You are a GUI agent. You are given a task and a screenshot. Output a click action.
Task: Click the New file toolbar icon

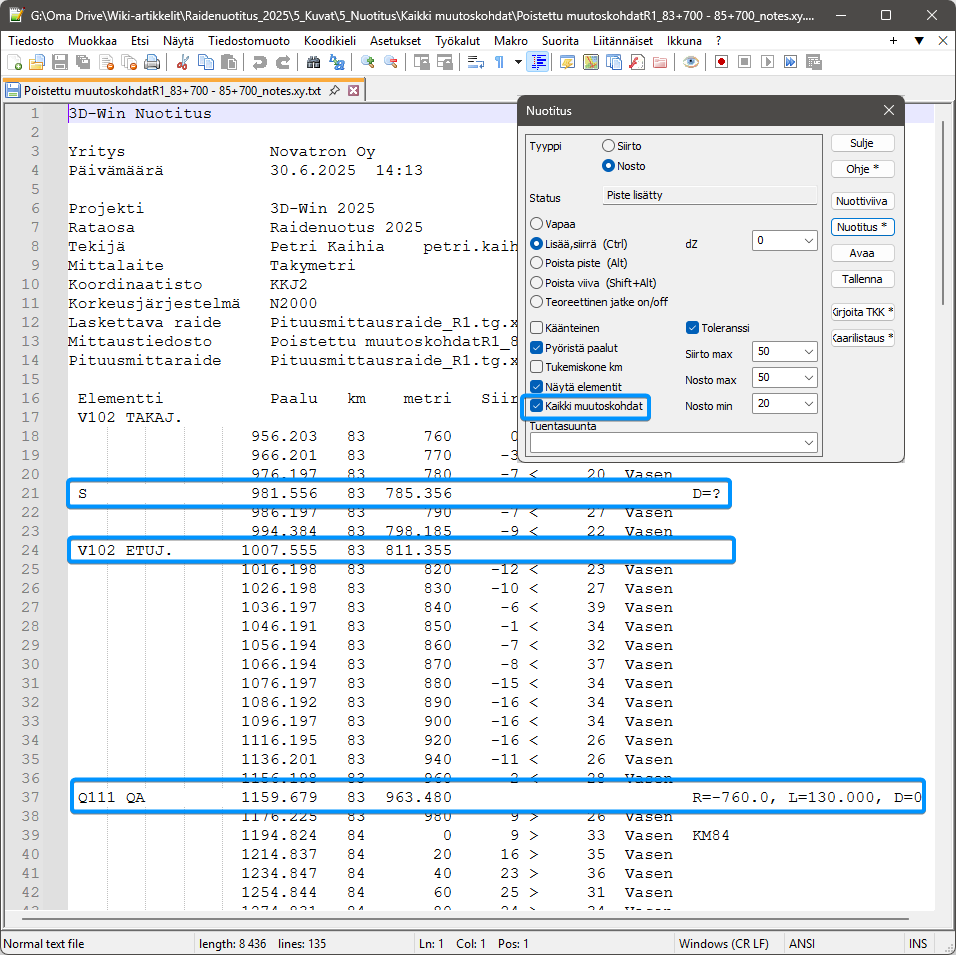click(x=14, y=62)
